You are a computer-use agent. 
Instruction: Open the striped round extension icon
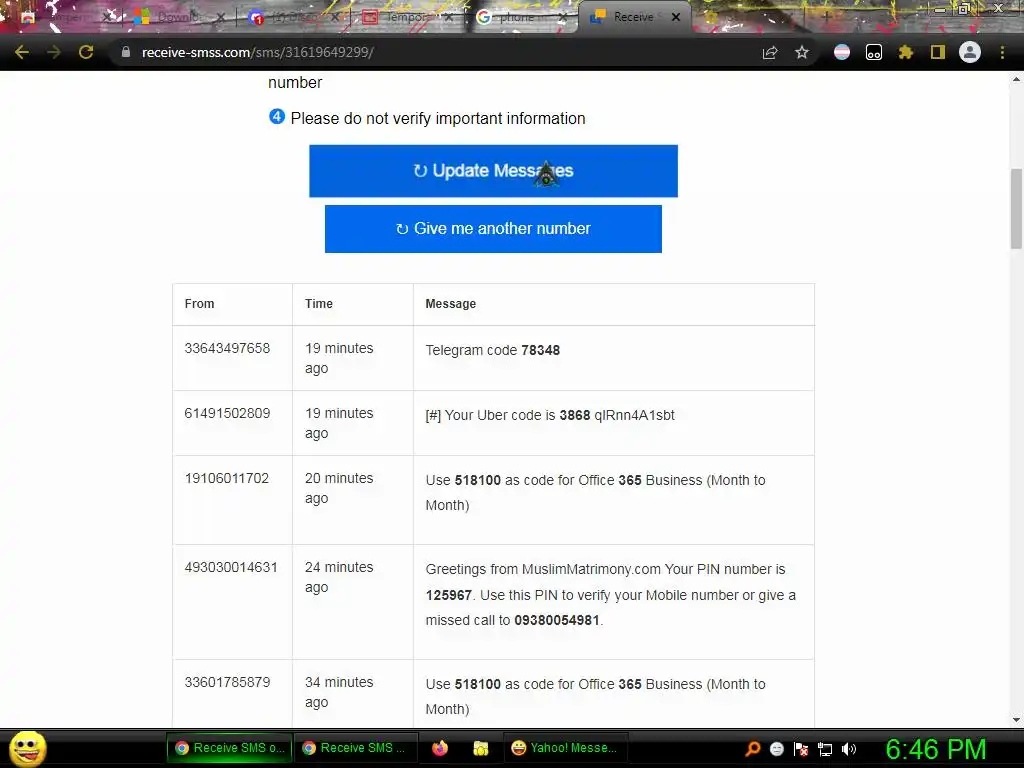[842, 52]
